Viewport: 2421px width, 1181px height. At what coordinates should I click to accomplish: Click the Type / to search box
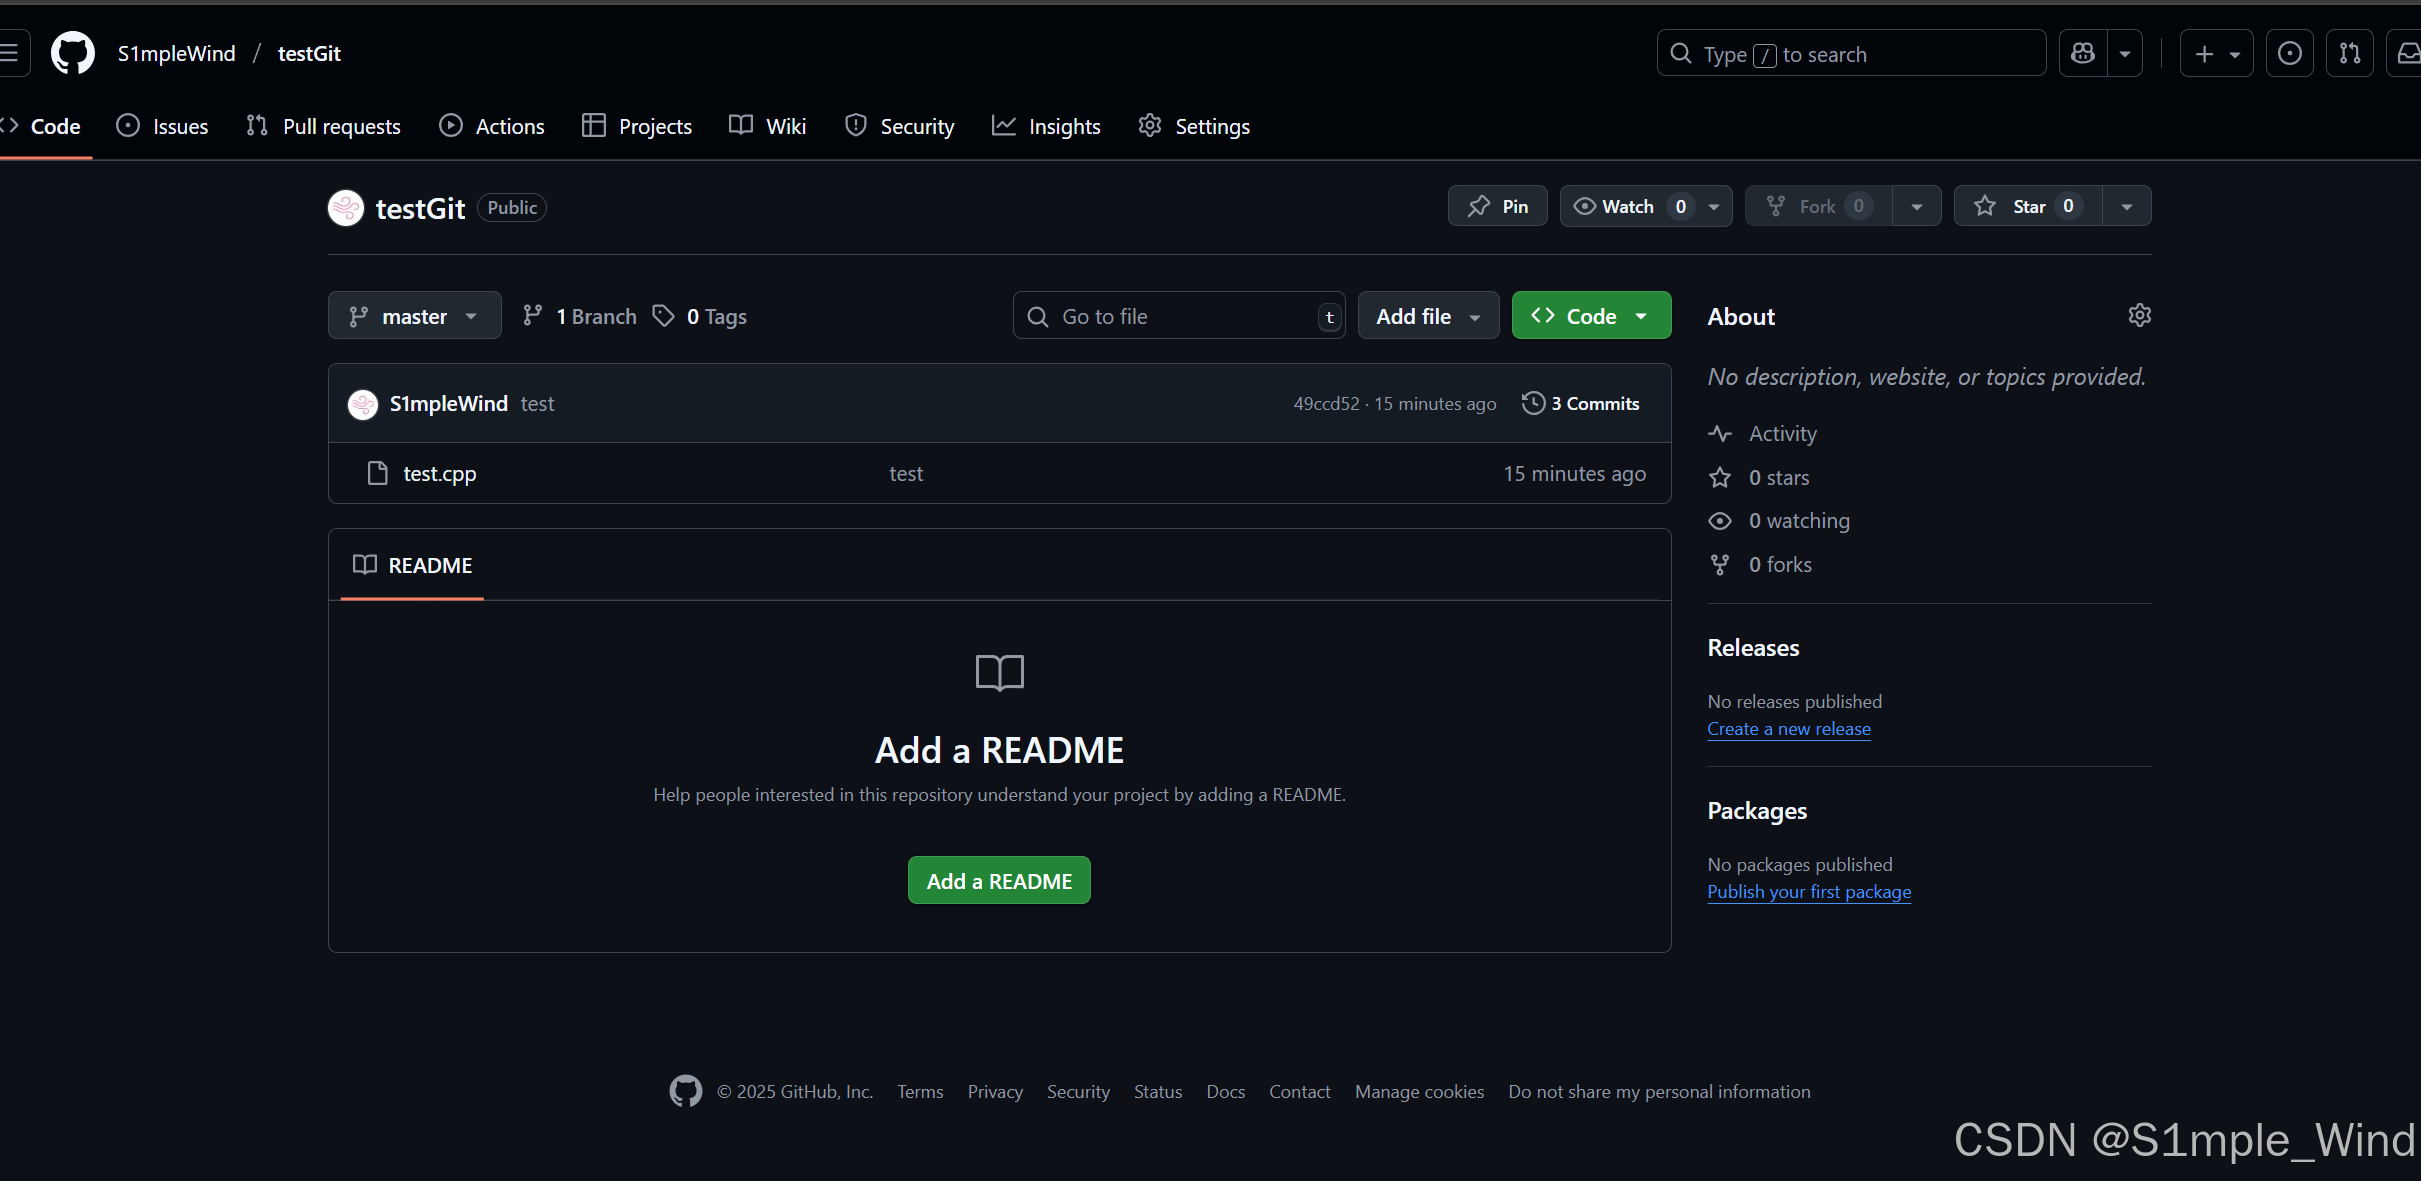pos(1851,54)
